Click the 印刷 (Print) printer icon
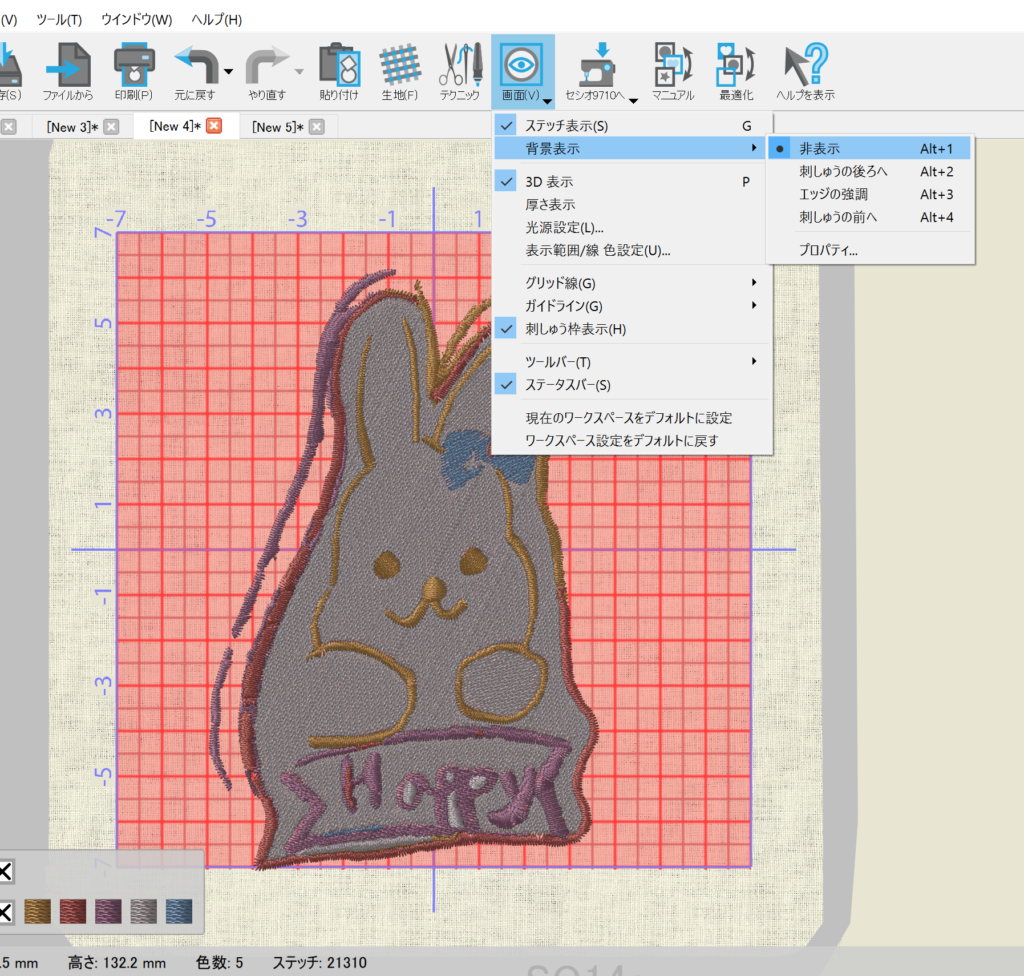Screen dimensions: 1024x976 point(133,67)
